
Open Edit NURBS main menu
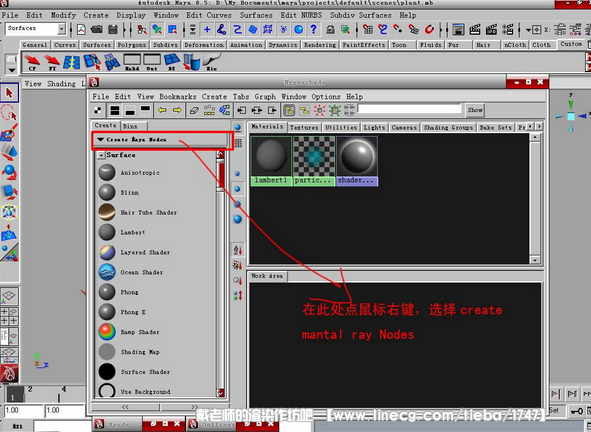(x=301, y=15)
